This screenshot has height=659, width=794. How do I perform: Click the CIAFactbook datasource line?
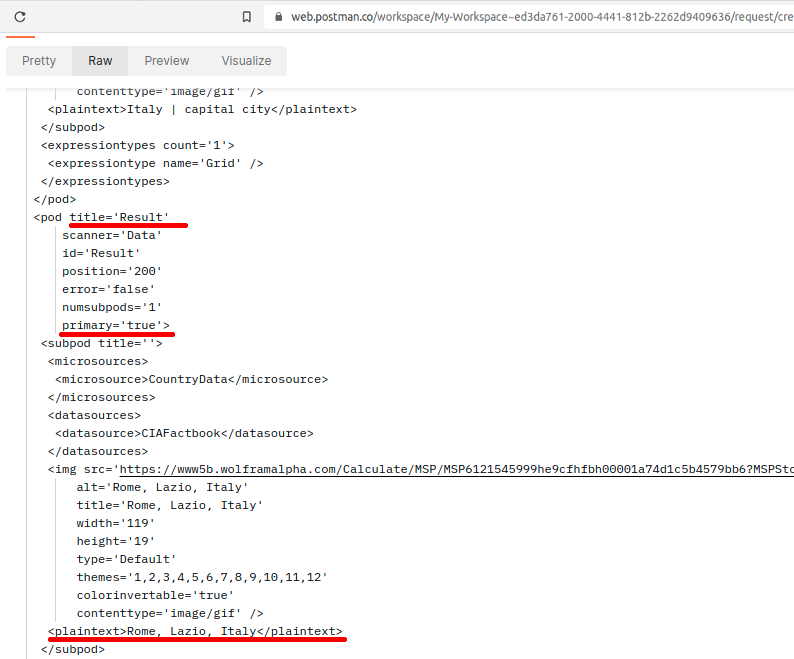click(x=184, y=433)
